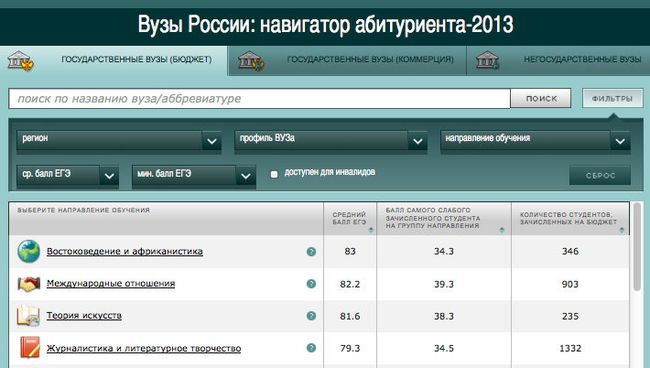Screen dimensions: 650x368
Task: Show help for Международные отношения
Action: pyautogui.click(x=311, y=284)
